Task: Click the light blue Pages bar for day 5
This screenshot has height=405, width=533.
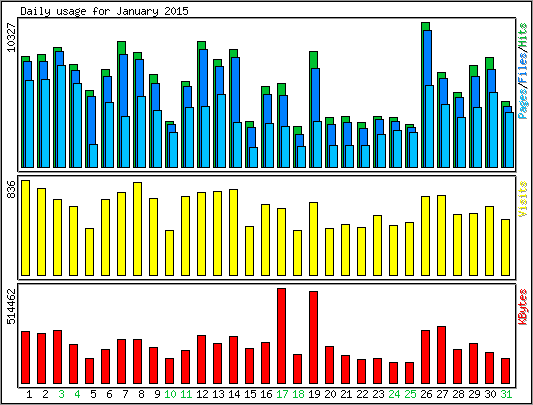Action: tap(93, 156)
